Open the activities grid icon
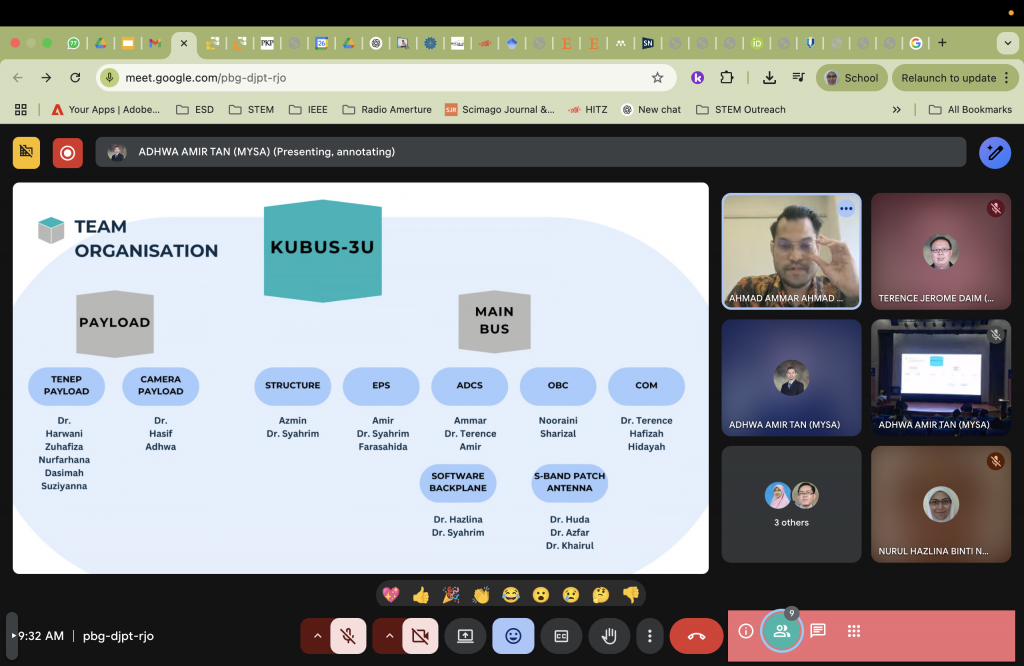Viewport: 1024px width, 666px height. 854,631
